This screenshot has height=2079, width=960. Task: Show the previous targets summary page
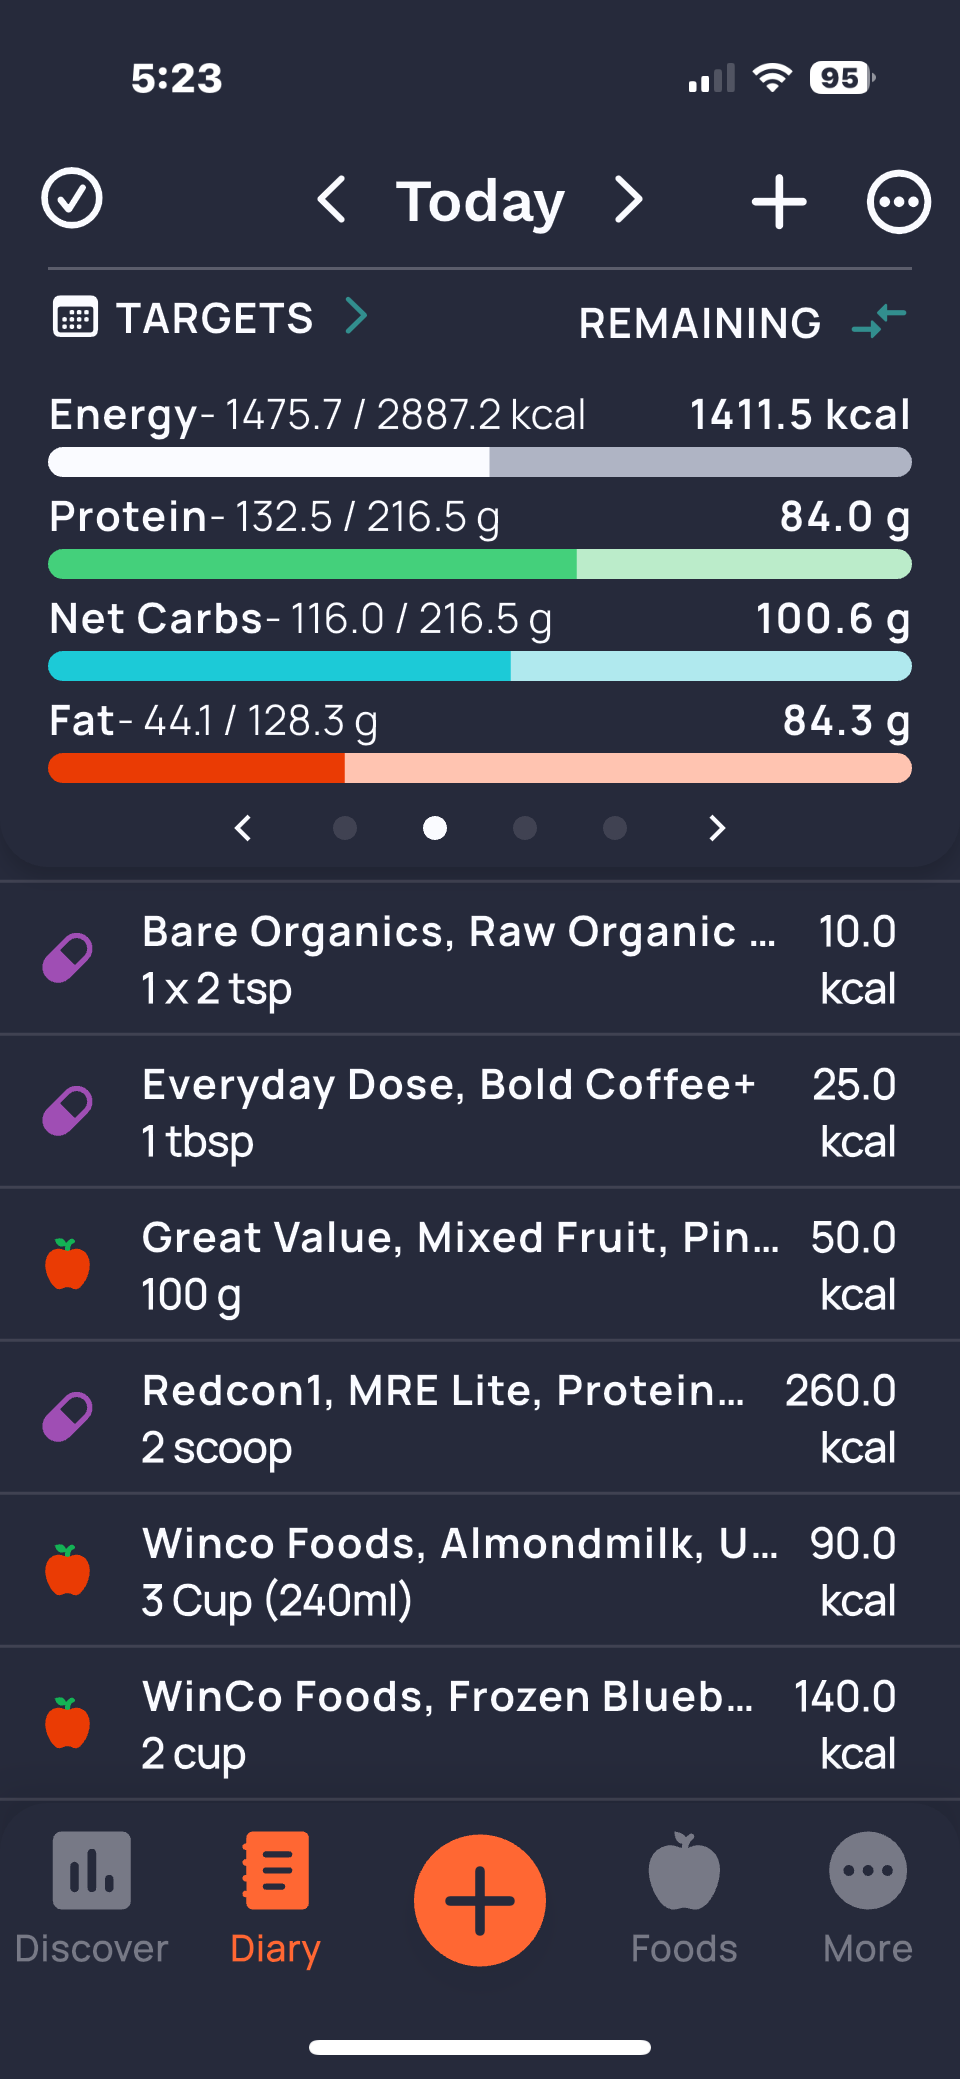tap(243, 828)
